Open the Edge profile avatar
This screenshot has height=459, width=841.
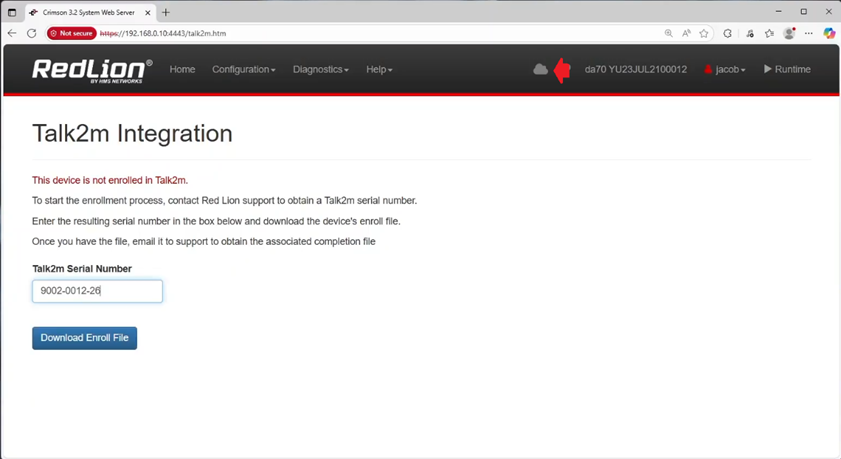[x=789, y=33]
